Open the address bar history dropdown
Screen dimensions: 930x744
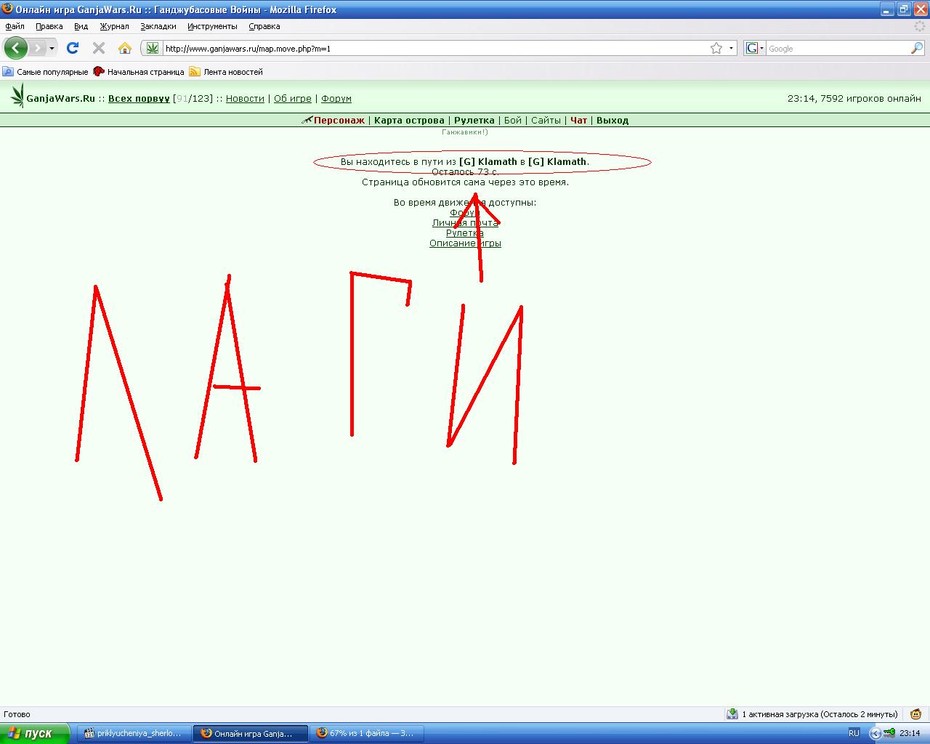731,48
